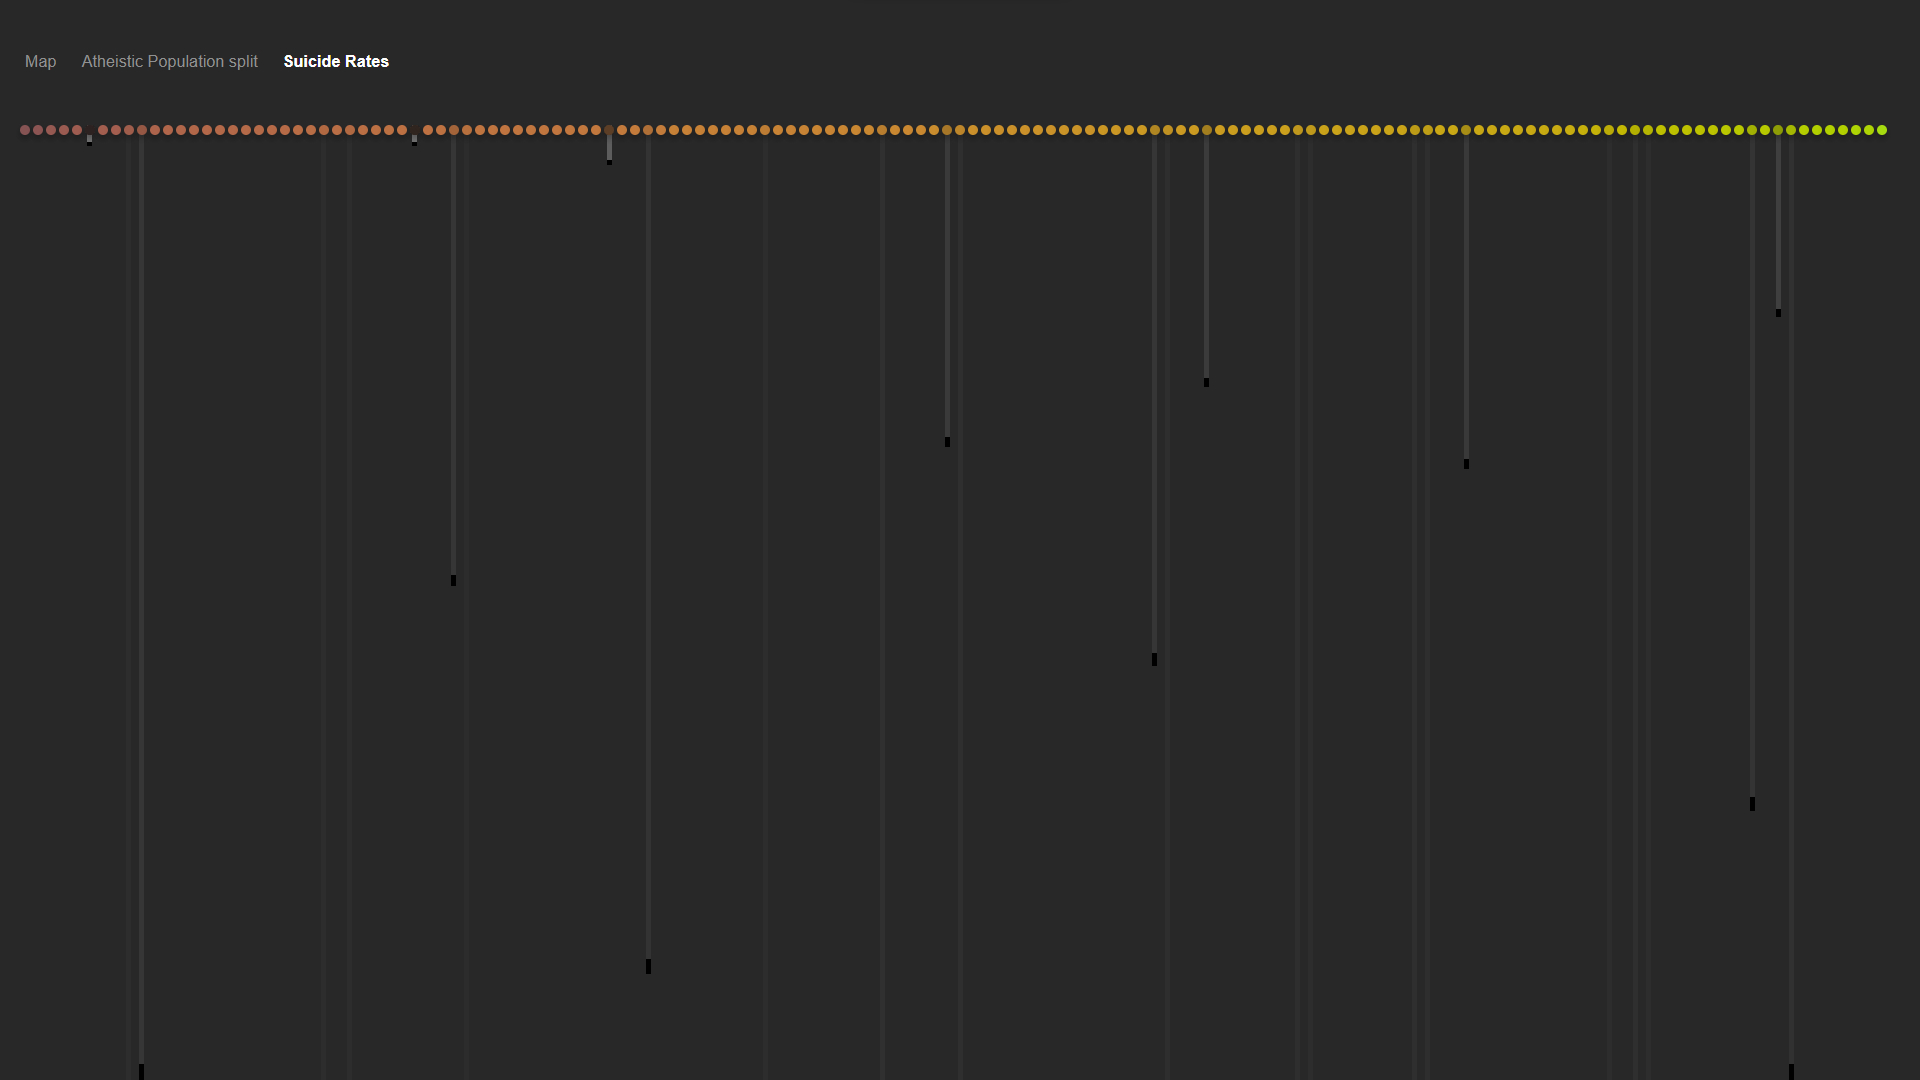This screenshot has width=1920, height=1080.
Task: Click the bottom black marker of the far-right long bar
Action: pos(1791,1072)
